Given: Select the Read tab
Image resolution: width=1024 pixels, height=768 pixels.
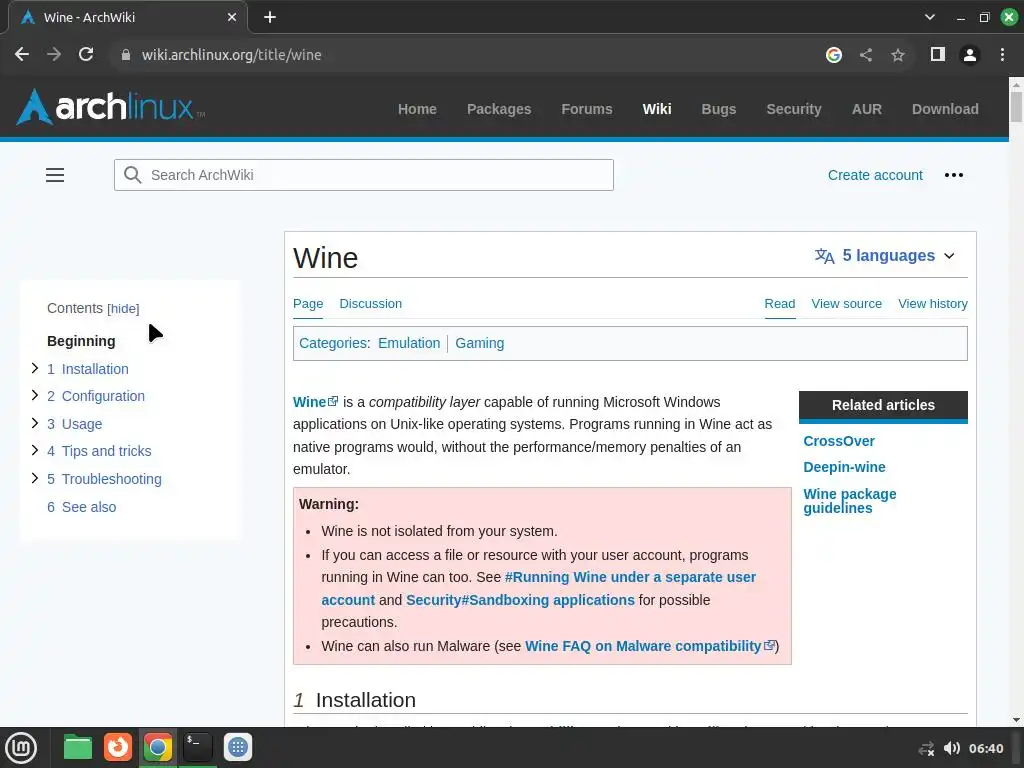Looking at the screenshot, I should coord(780,304).
